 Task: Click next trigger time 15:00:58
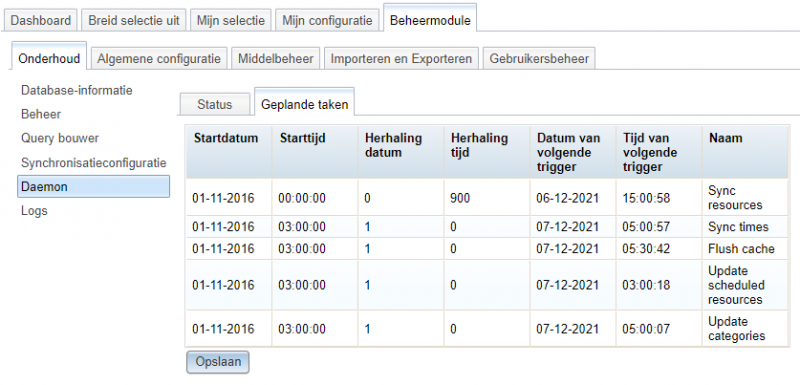646,198
